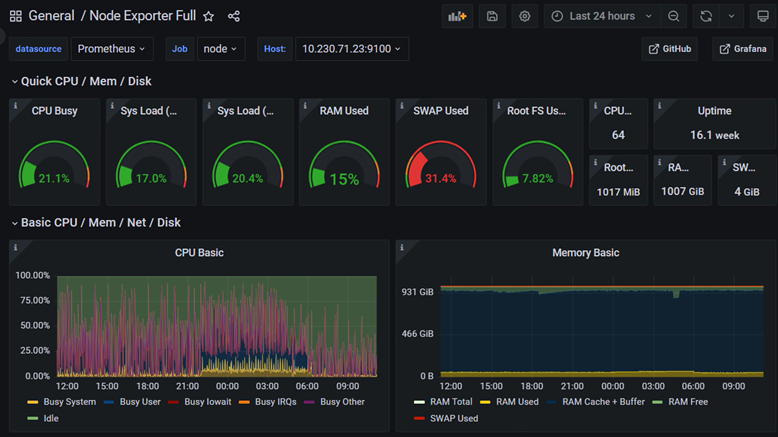Open the Host 10.230.71.23:9100 dropdown
The width and height of the screenshot is (778, 437).
(352, 49)
